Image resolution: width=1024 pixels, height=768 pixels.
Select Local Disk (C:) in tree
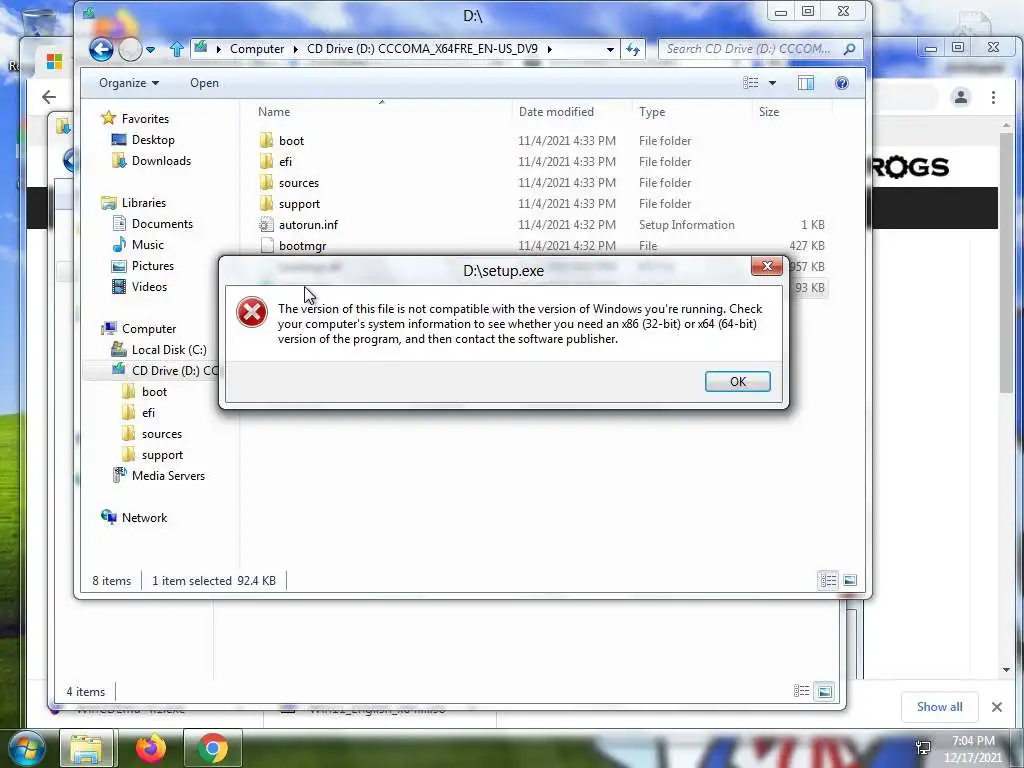[168, 349]
